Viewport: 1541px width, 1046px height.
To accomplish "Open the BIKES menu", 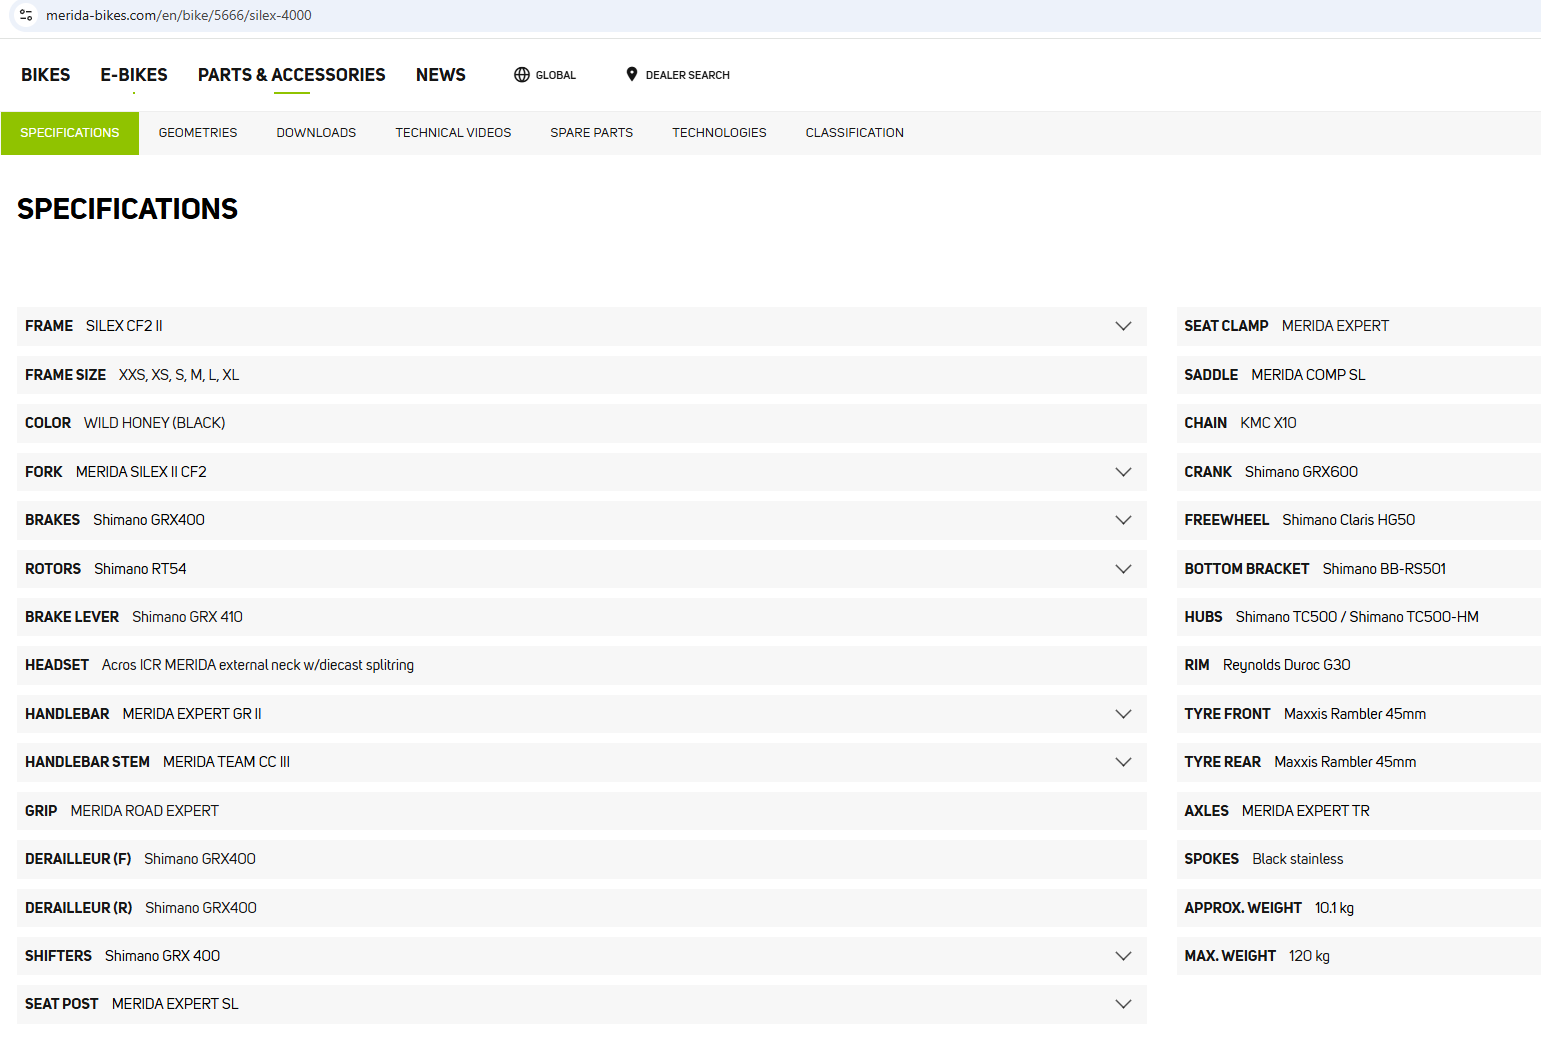I will pyautogui.click(x=46, y=75).
